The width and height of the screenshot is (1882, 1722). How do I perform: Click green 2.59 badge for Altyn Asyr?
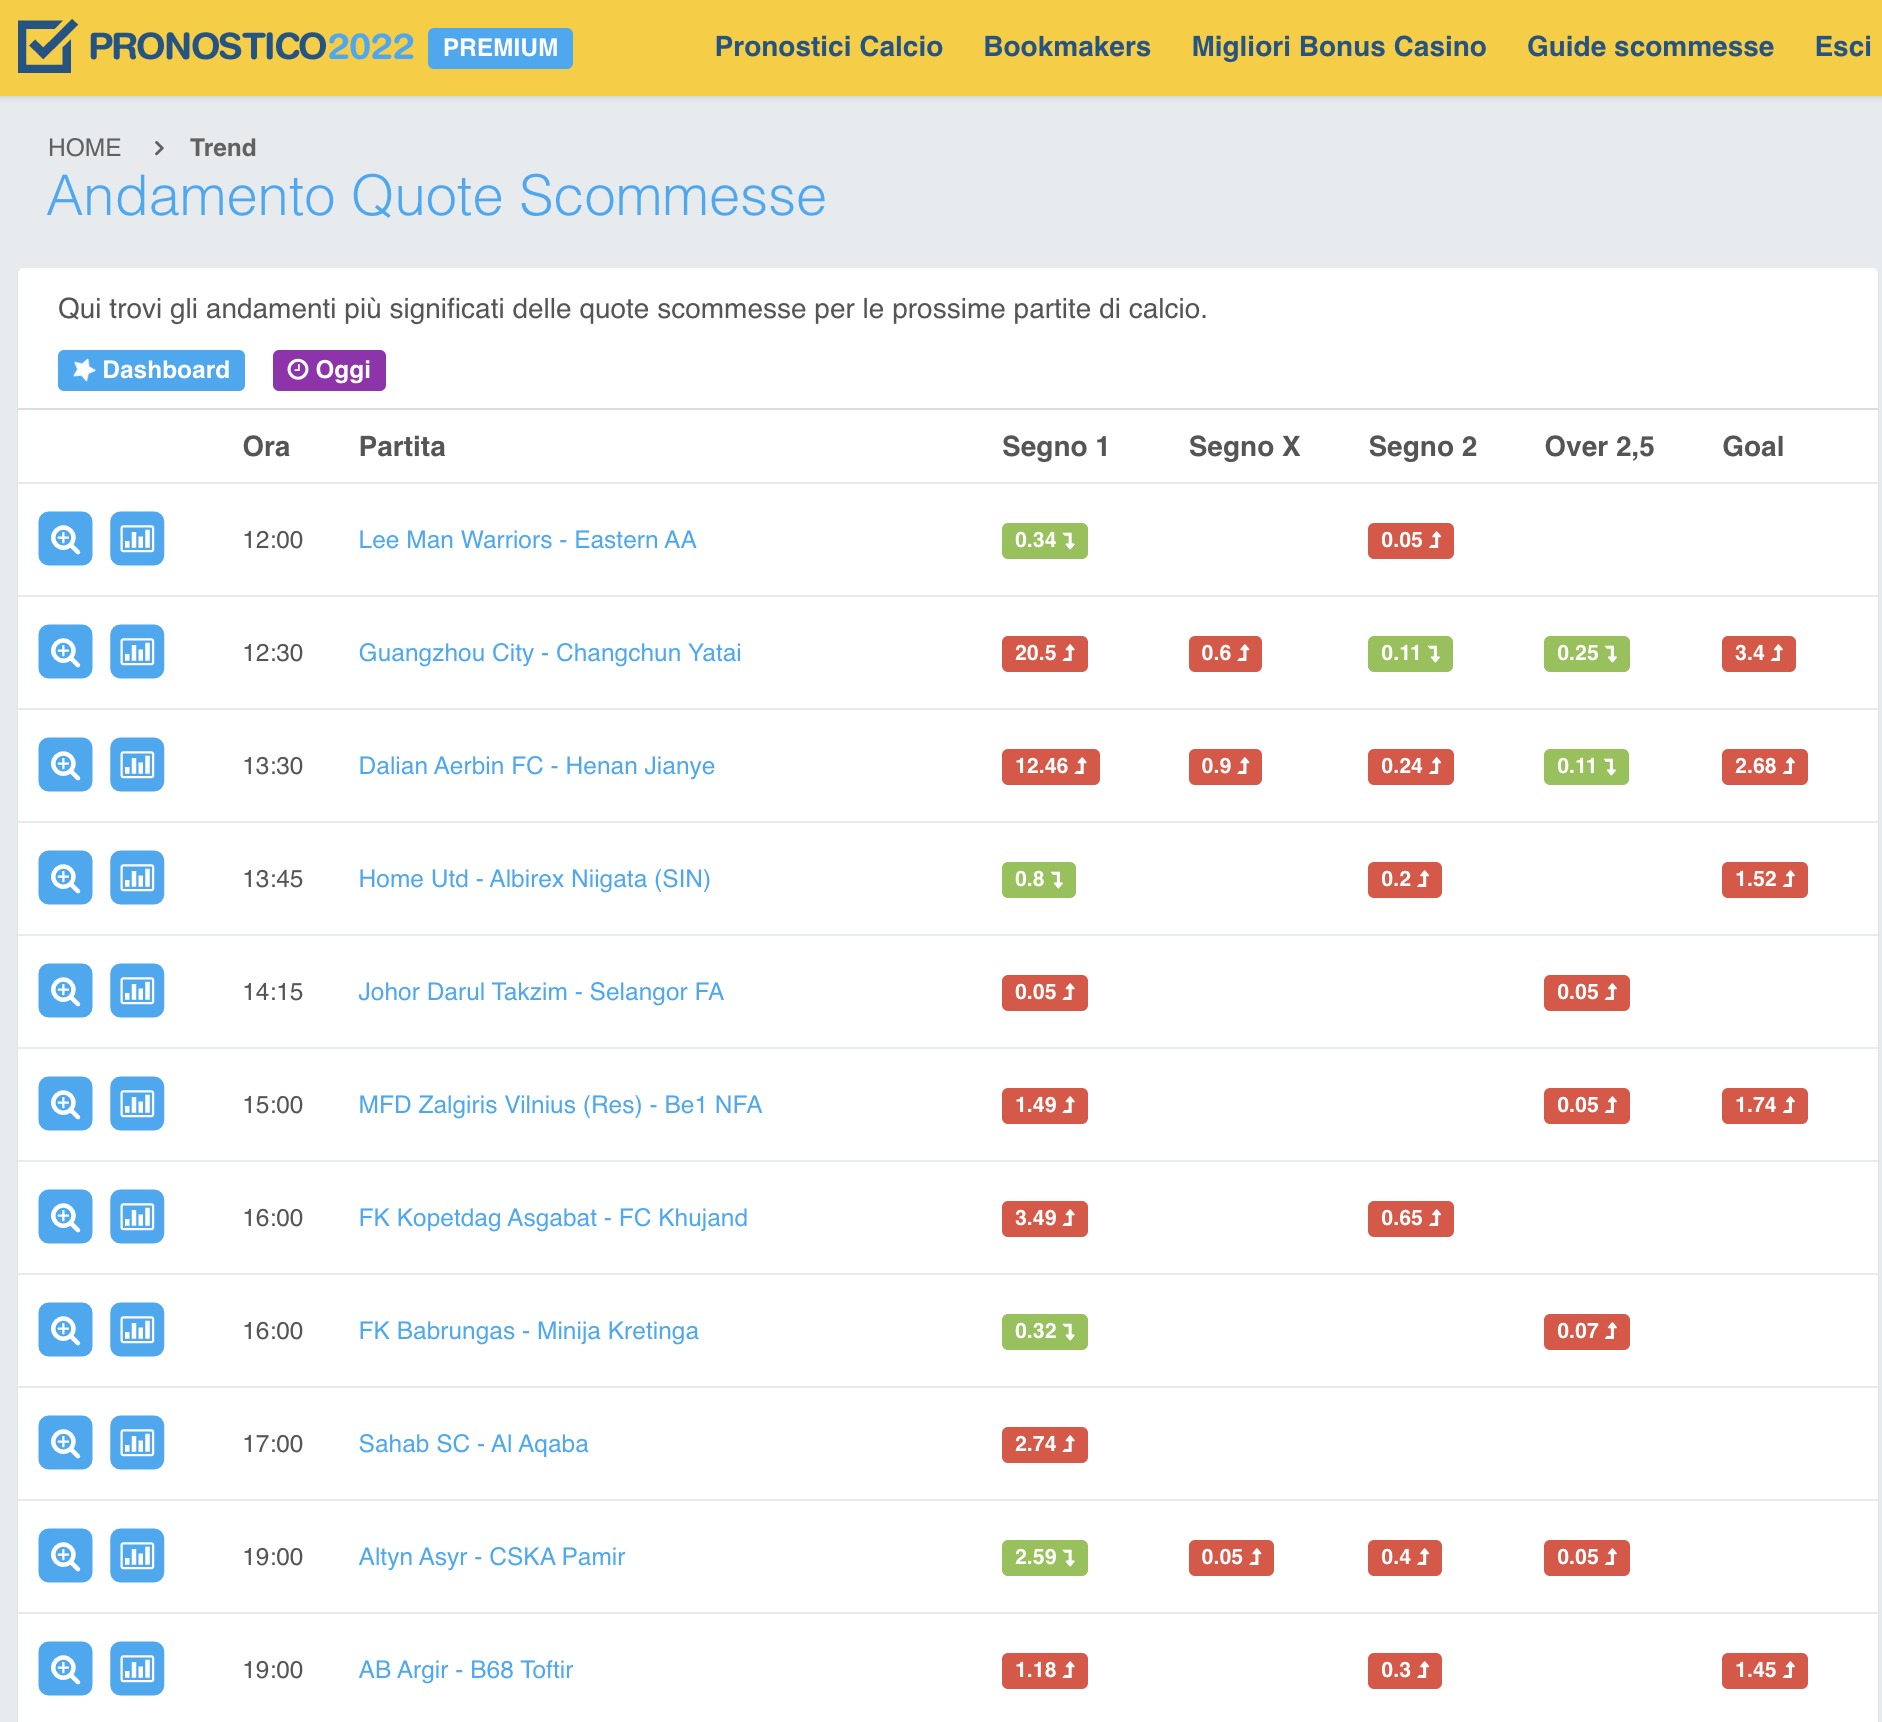pyautogui.click(x=1044, y=1557)
